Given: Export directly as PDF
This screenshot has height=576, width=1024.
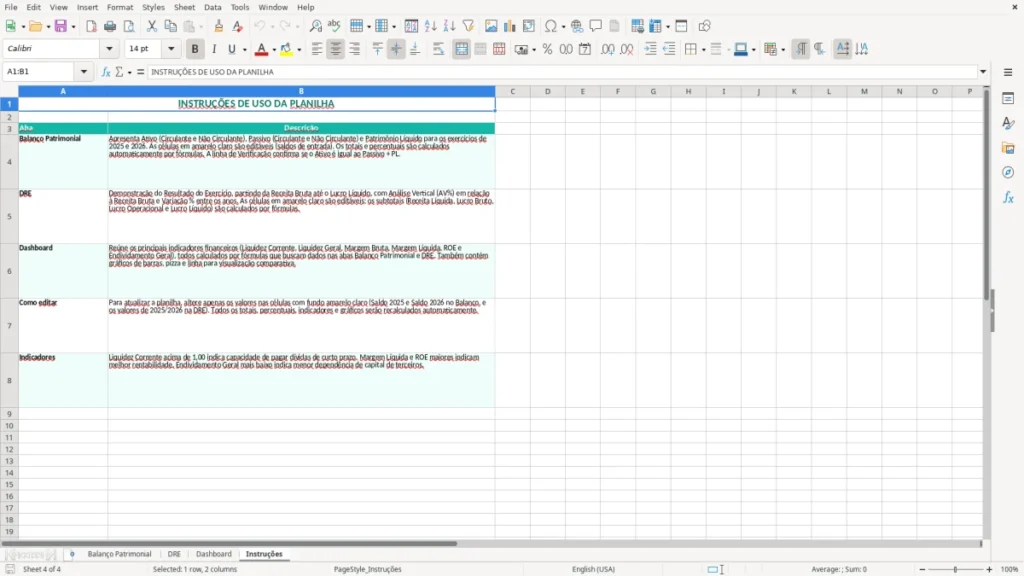Looking at the screenshot, I should 91,26.
